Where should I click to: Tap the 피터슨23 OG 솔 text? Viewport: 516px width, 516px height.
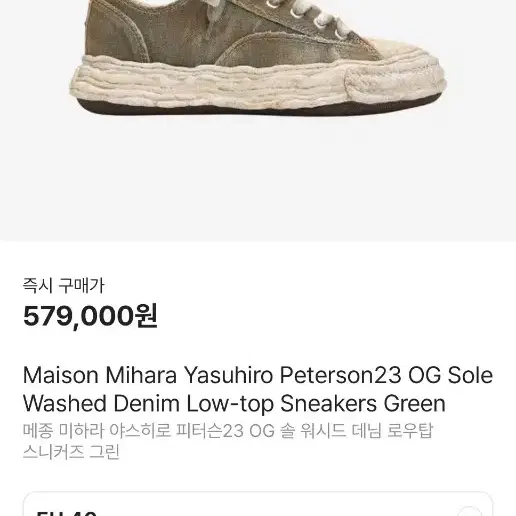[235, 431]
